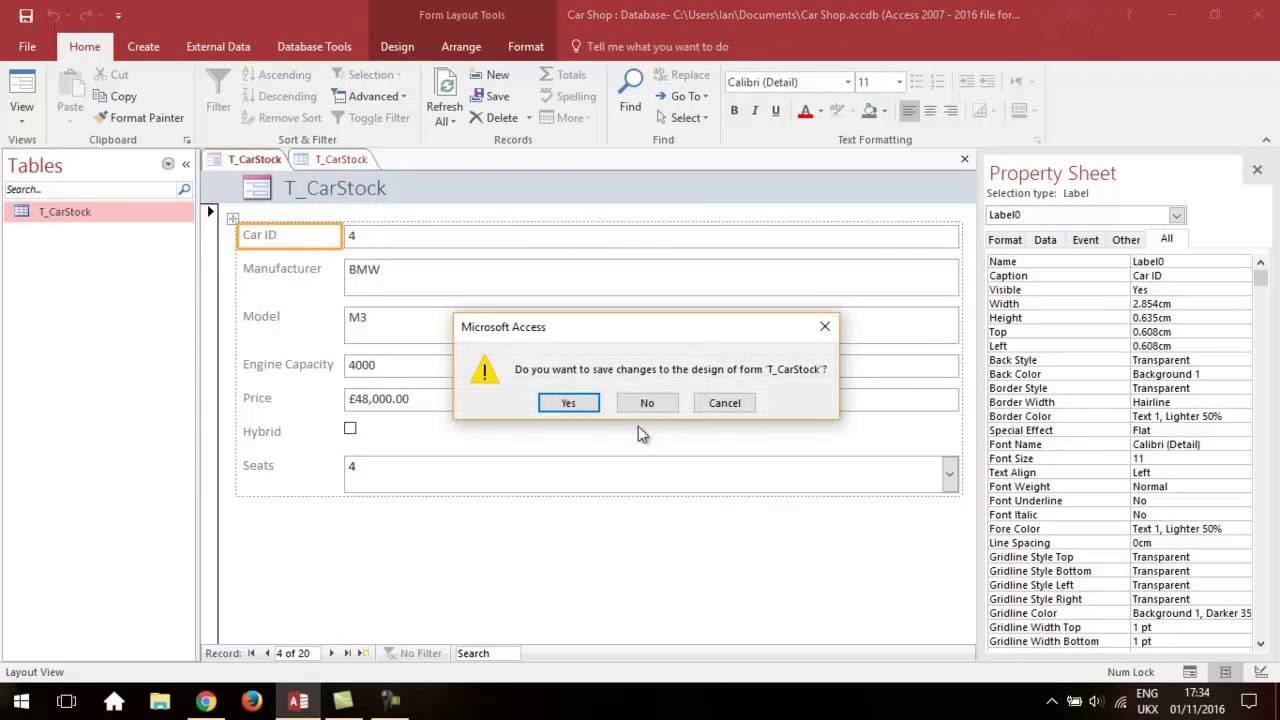Image resolution: width=1280 pixels, height=720 pixels.
Task: Open the font size dropdown
Action: (x=899, y=82)
